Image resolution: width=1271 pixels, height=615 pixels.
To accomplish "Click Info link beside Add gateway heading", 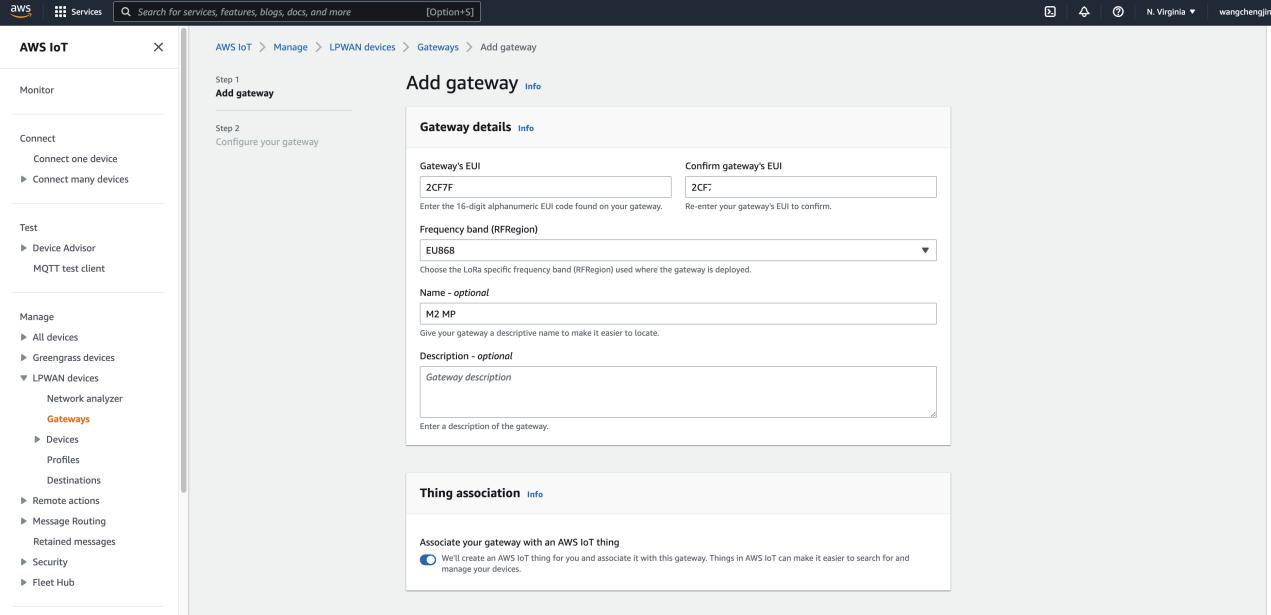I will (x=533, y=86).
